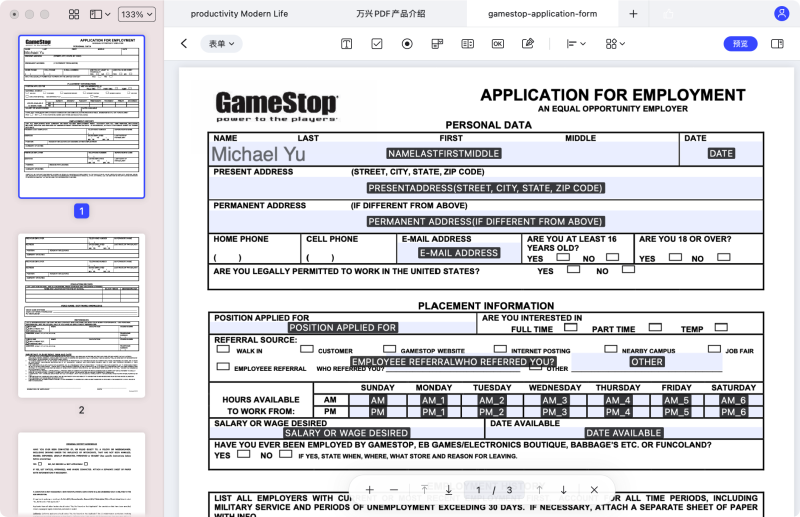
Task: Select the checkbox form tool
Action: (377, 44)
